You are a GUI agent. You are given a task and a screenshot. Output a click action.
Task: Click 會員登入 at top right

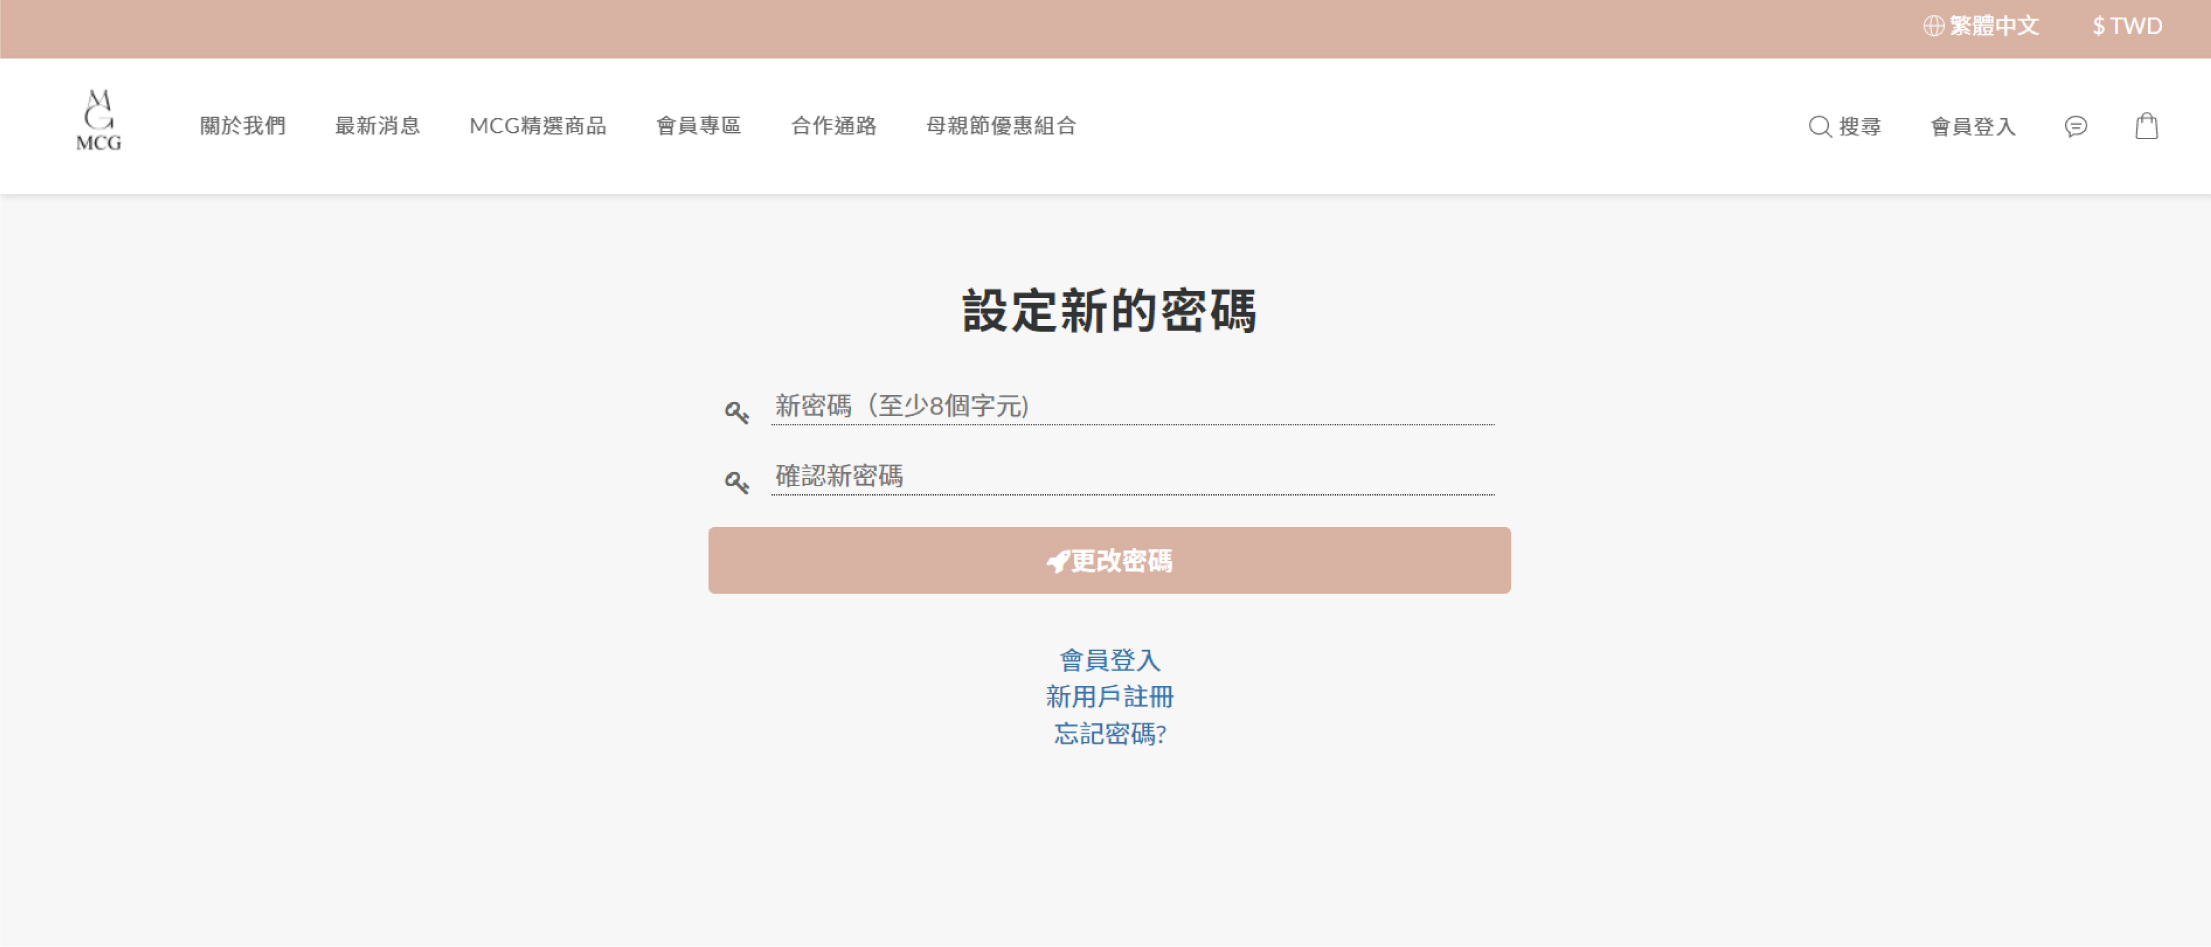[x=1971, y=126]
